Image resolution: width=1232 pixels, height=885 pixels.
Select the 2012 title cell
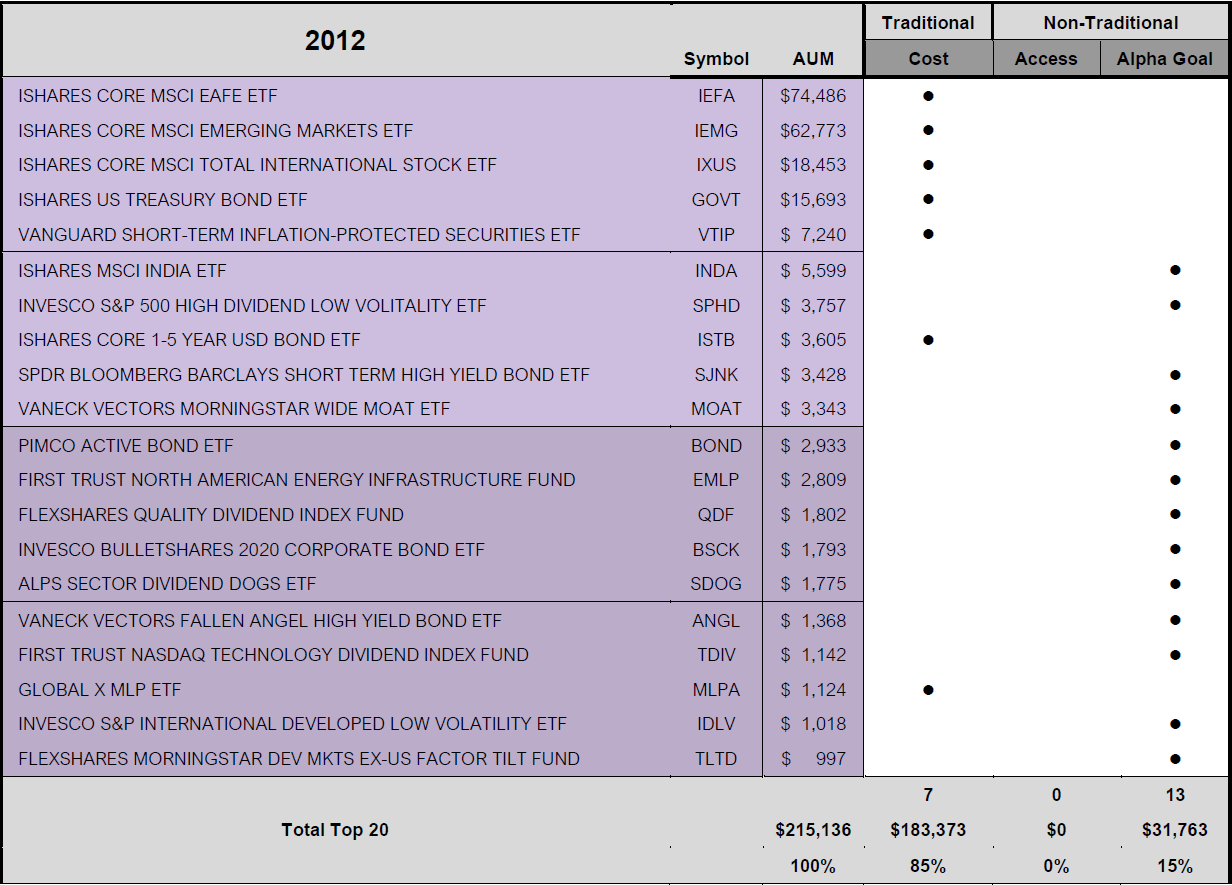coord(335,40)
